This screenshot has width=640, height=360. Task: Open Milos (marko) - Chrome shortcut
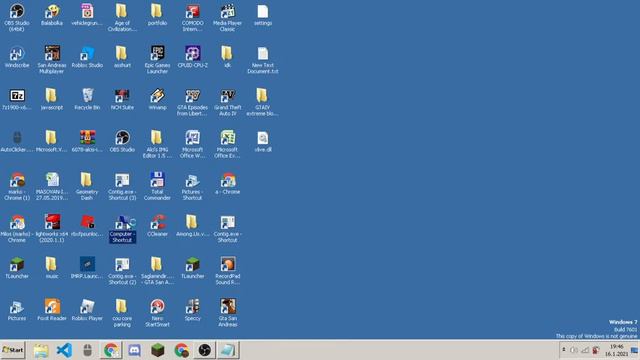pyautogui.click(x=17, y=229)
